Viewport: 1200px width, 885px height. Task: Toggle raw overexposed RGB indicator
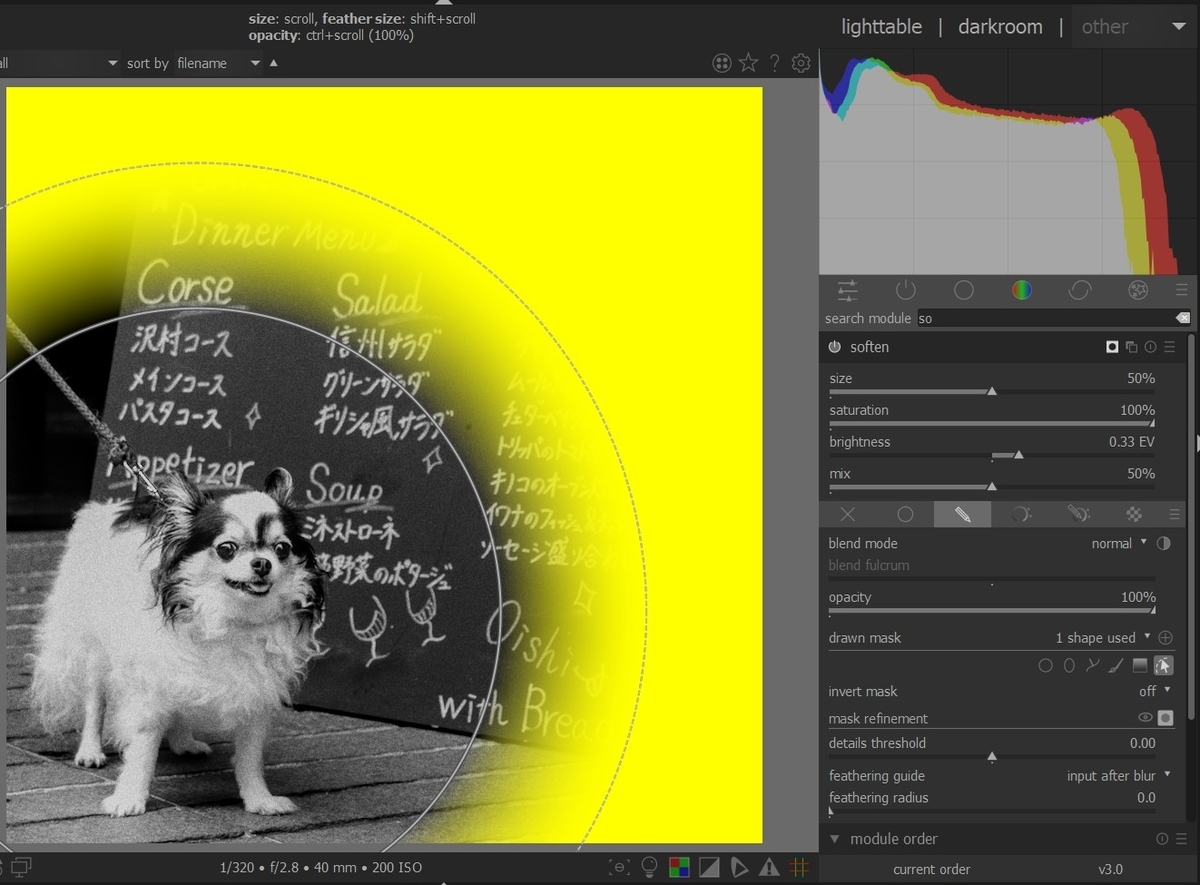coord(679,867)
